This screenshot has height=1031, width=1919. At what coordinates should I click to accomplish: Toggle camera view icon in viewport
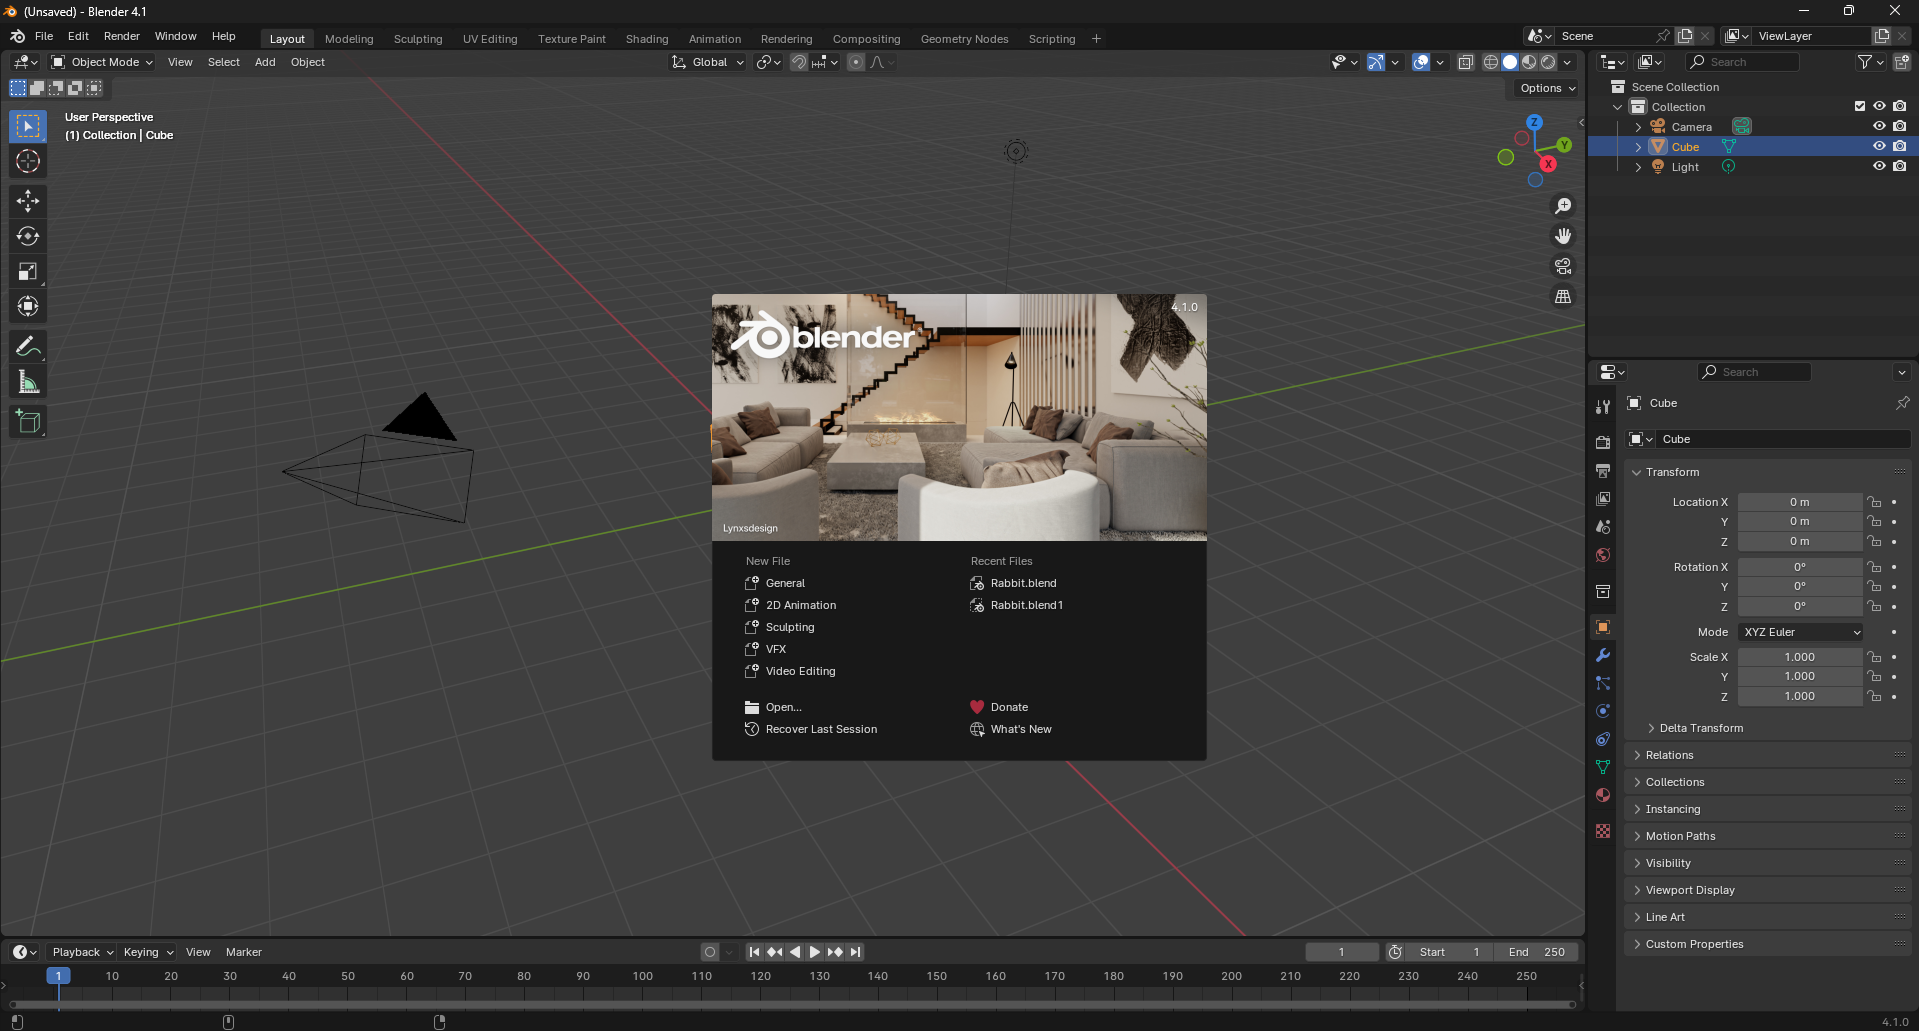(x=1563, y=266)
